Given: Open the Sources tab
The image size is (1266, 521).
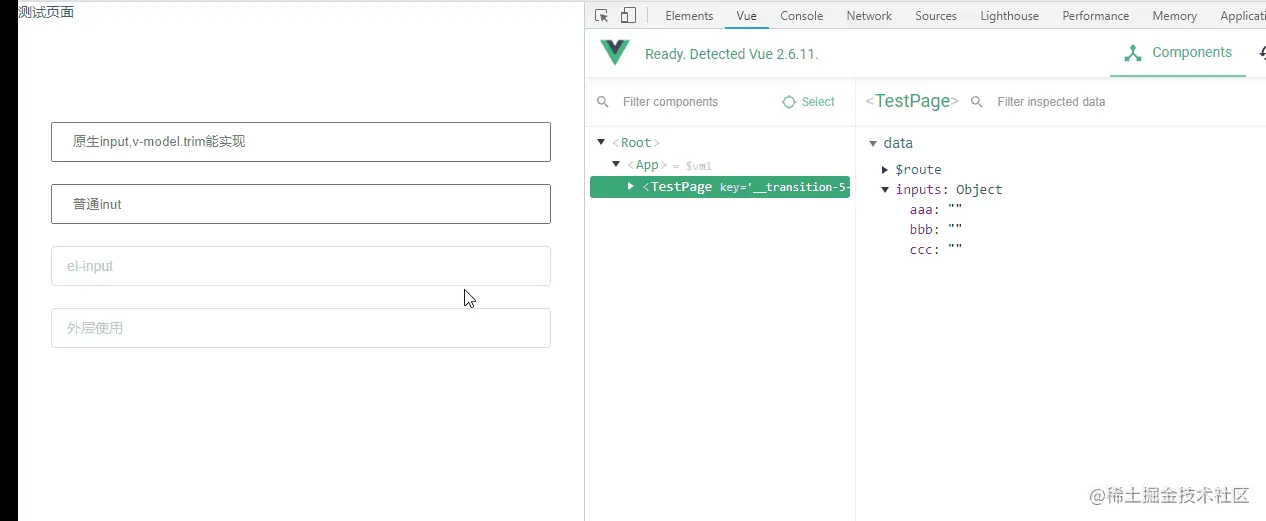Looking at the screenshot, I should point(936,16).
